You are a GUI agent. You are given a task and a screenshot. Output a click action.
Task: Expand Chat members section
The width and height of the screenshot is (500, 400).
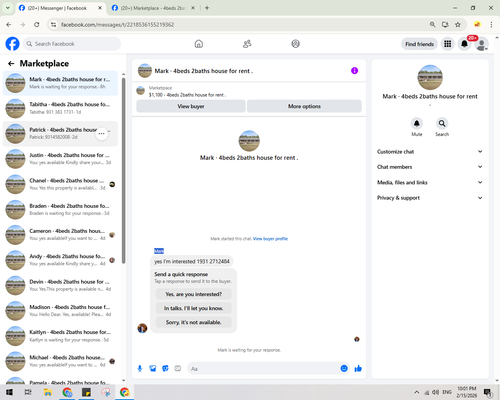pos(430,167)
